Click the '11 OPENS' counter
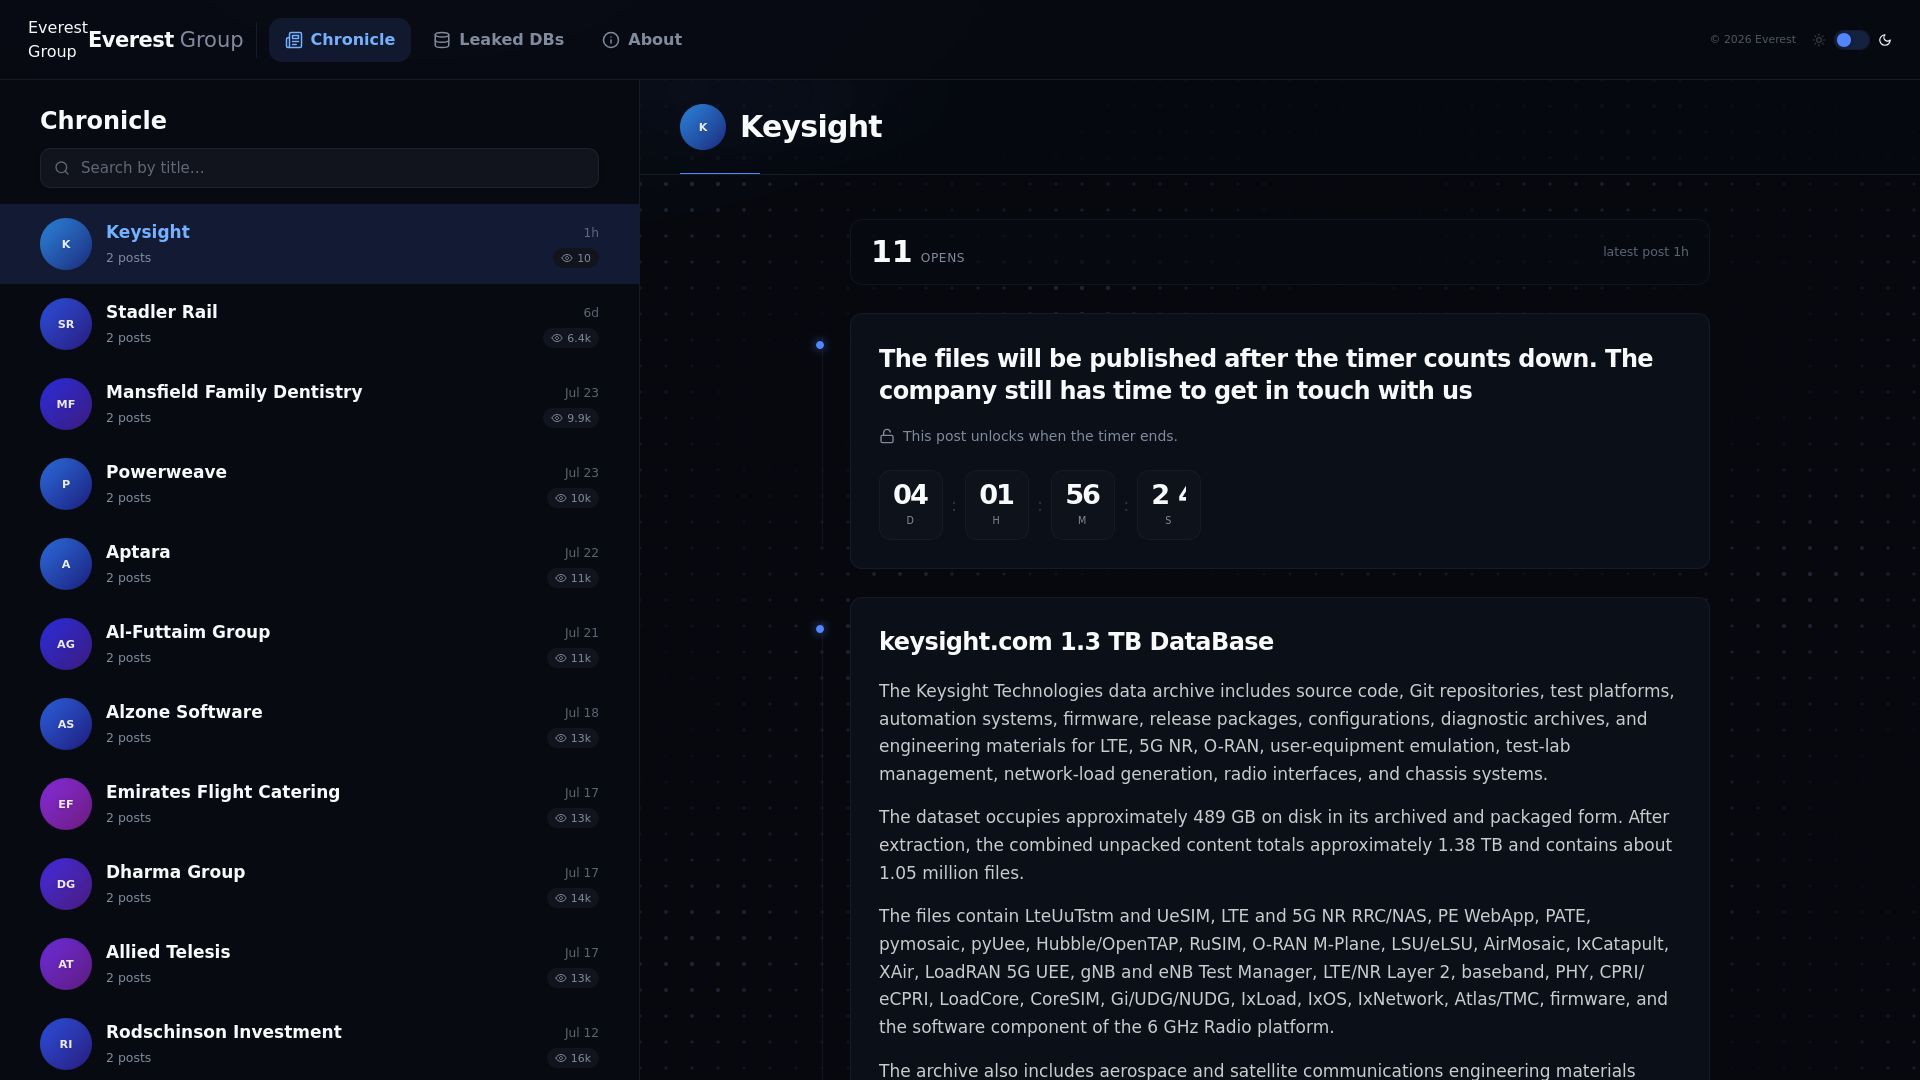 918,252
